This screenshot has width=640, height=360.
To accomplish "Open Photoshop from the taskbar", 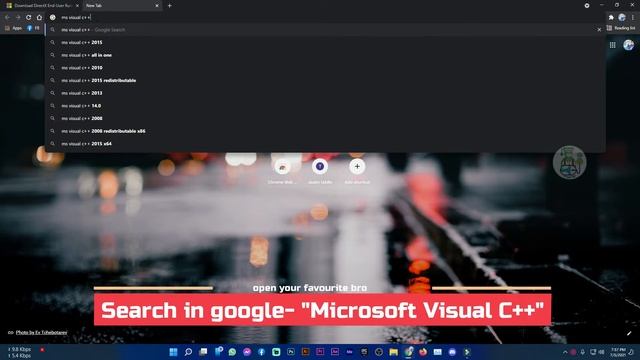I will tap(291, 352).
